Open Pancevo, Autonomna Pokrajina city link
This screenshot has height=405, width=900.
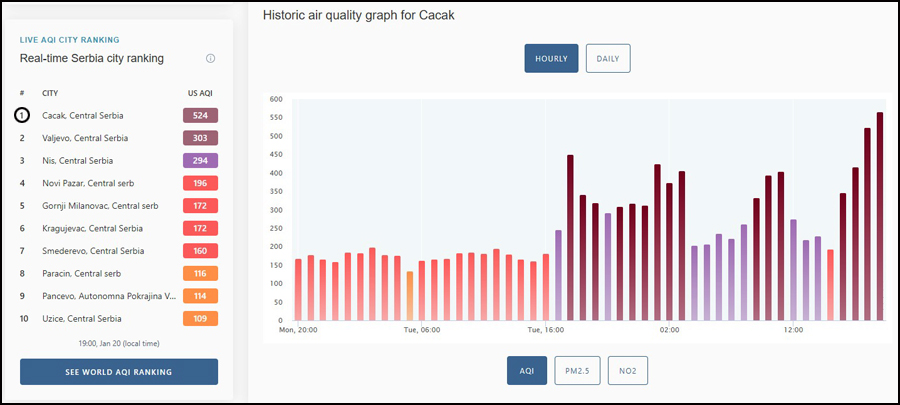point(109,296)
